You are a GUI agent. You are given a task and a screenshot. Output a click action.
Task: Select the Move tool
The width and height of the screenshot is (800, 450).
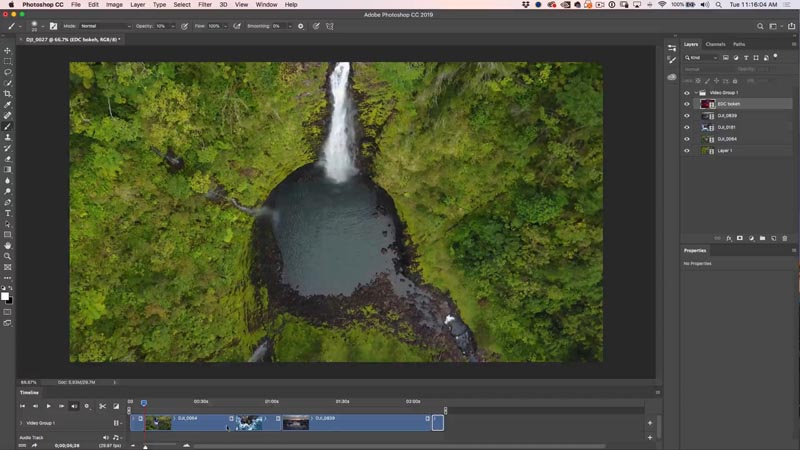[8, 51]
